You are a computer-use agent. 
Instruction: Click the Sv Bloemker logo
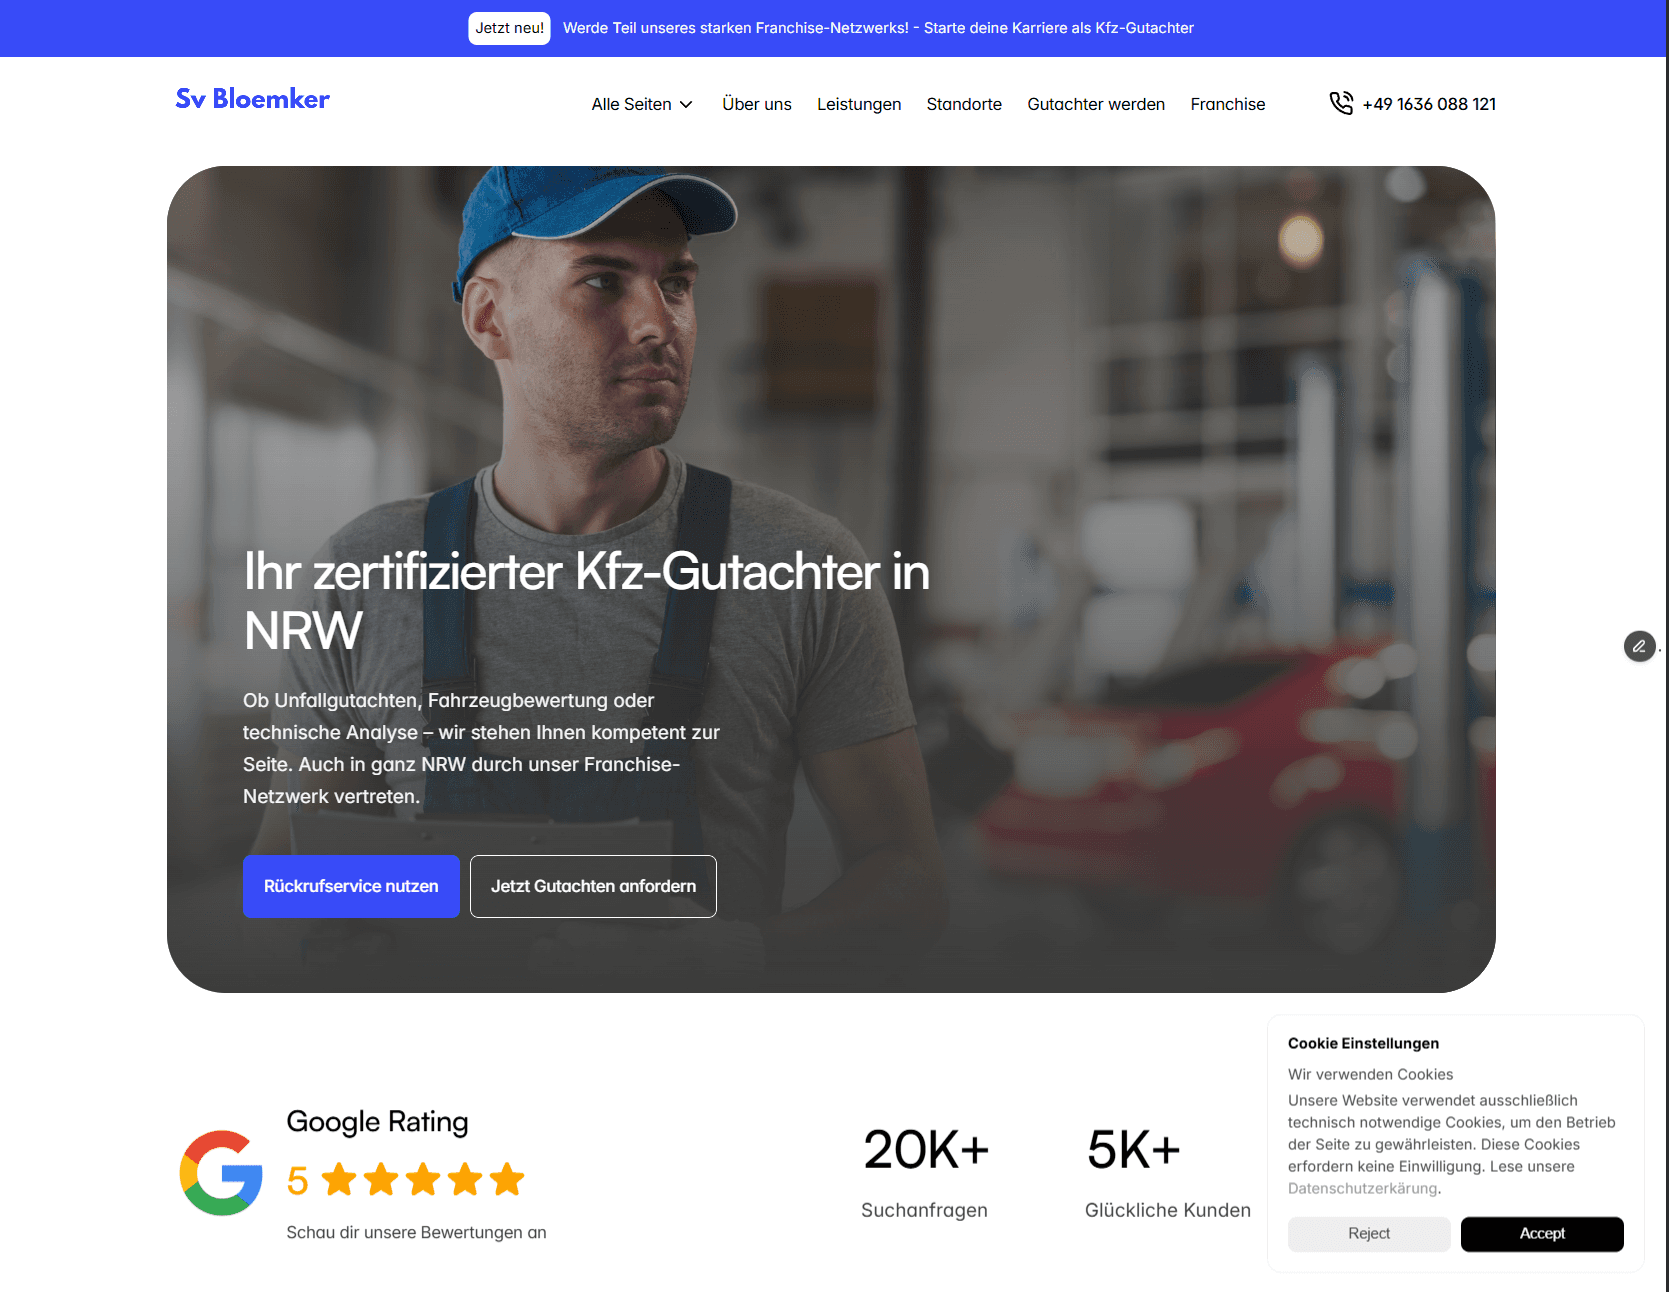252,99
